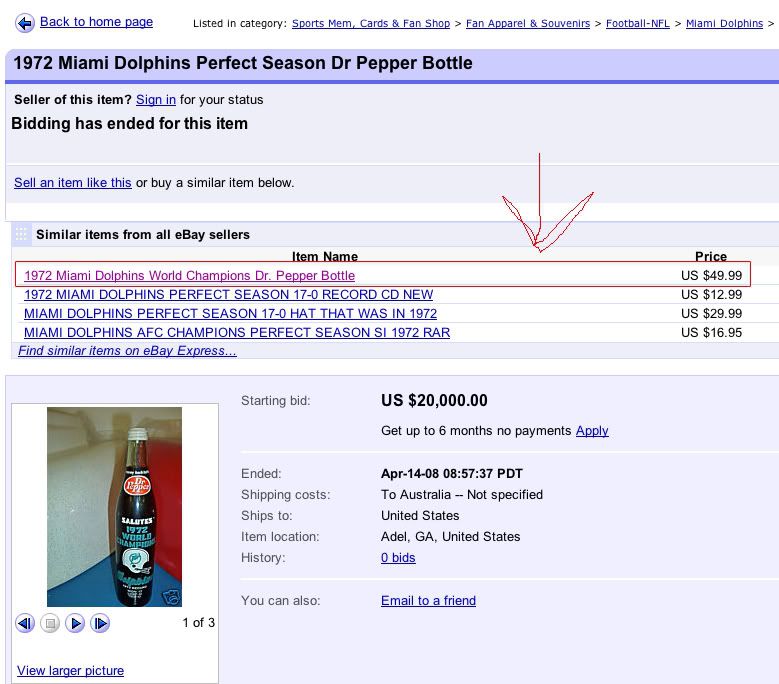Screen dimensions: 779x684
Task: Skip to last picture in slideshow
Action: pos(100,623)
